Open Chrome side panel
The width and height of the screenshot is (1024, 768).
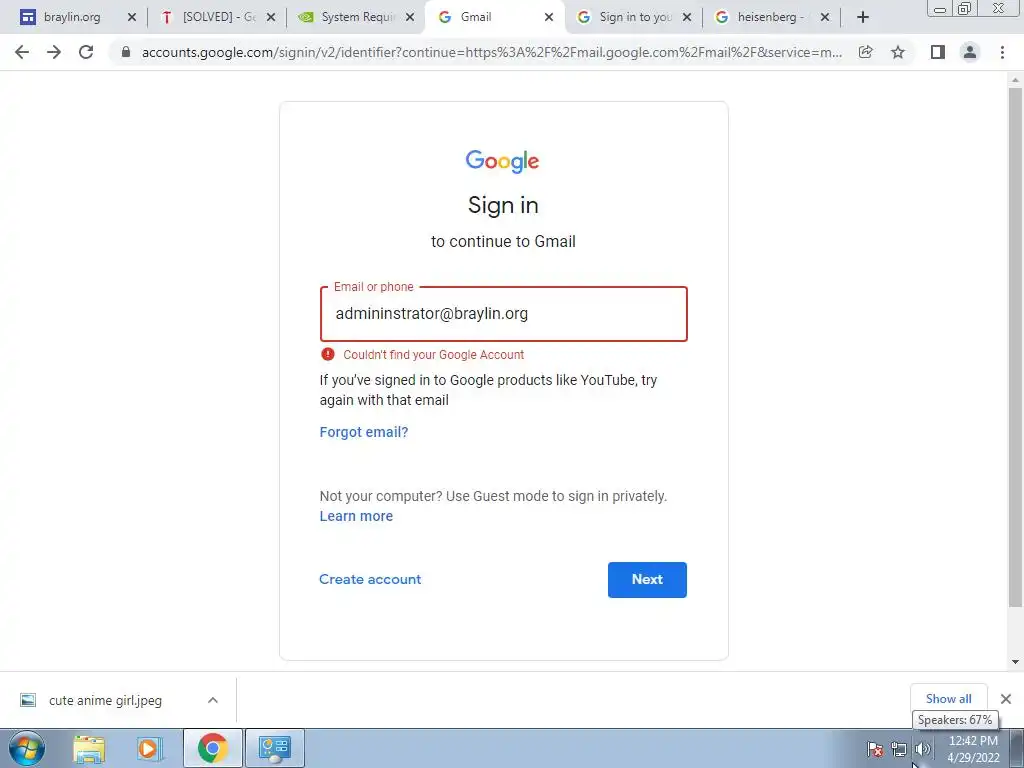[x=938, y=52]
